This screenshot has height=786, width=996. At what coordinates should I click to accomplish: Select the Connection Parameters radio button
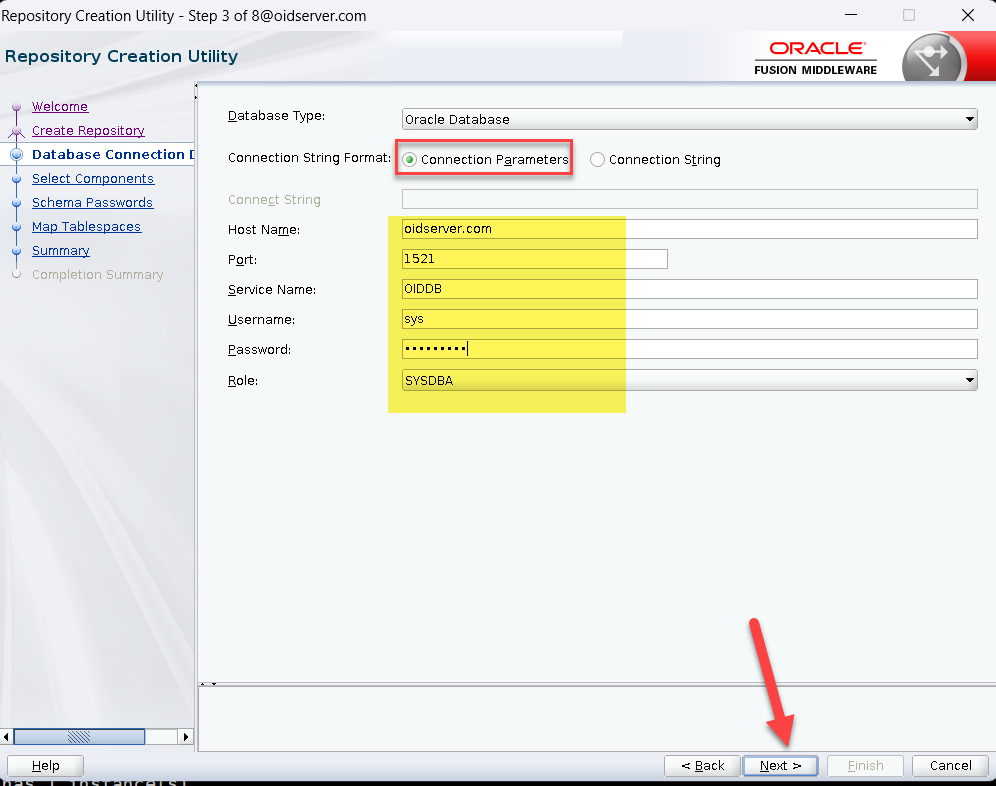(410, 160)
